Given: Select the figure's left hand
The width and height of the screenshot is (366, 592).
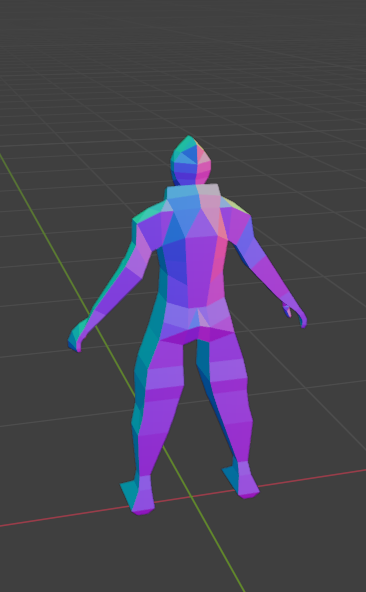Looking at the screenshot, I should click(x=76, y=336).
